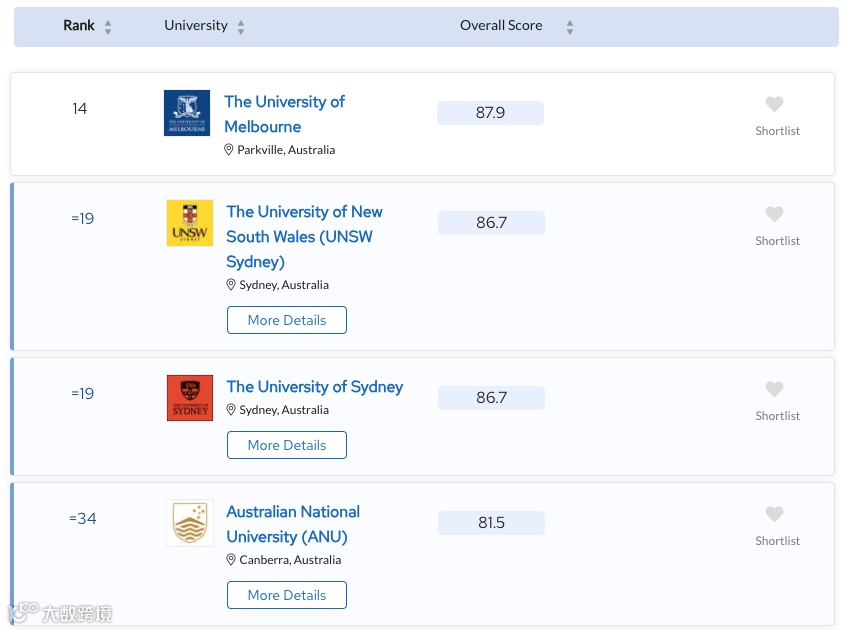This screenshot has width=853, height=630.
Task: Sort by Overall Score arrows
Action: click(x=570, y=27)
